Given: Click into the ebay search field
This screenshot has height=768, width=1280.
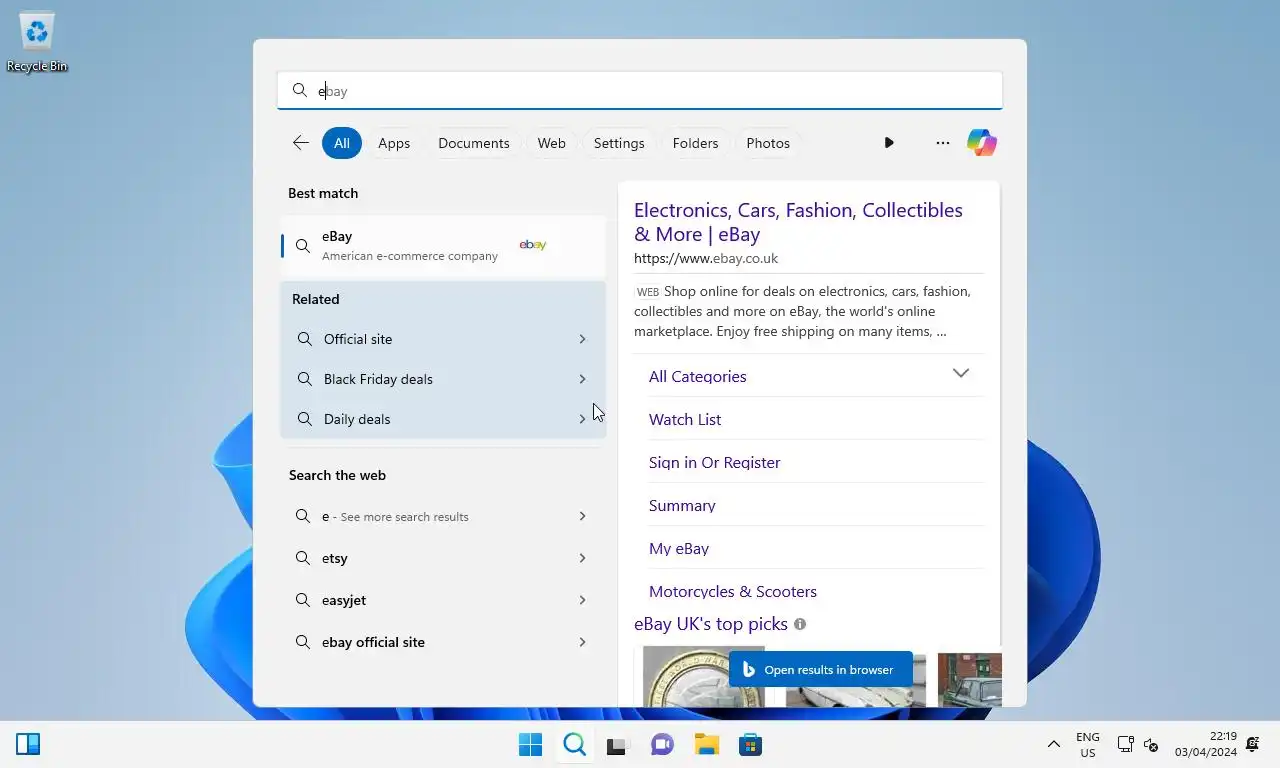Looking at the screenshot, I should 640,90.
